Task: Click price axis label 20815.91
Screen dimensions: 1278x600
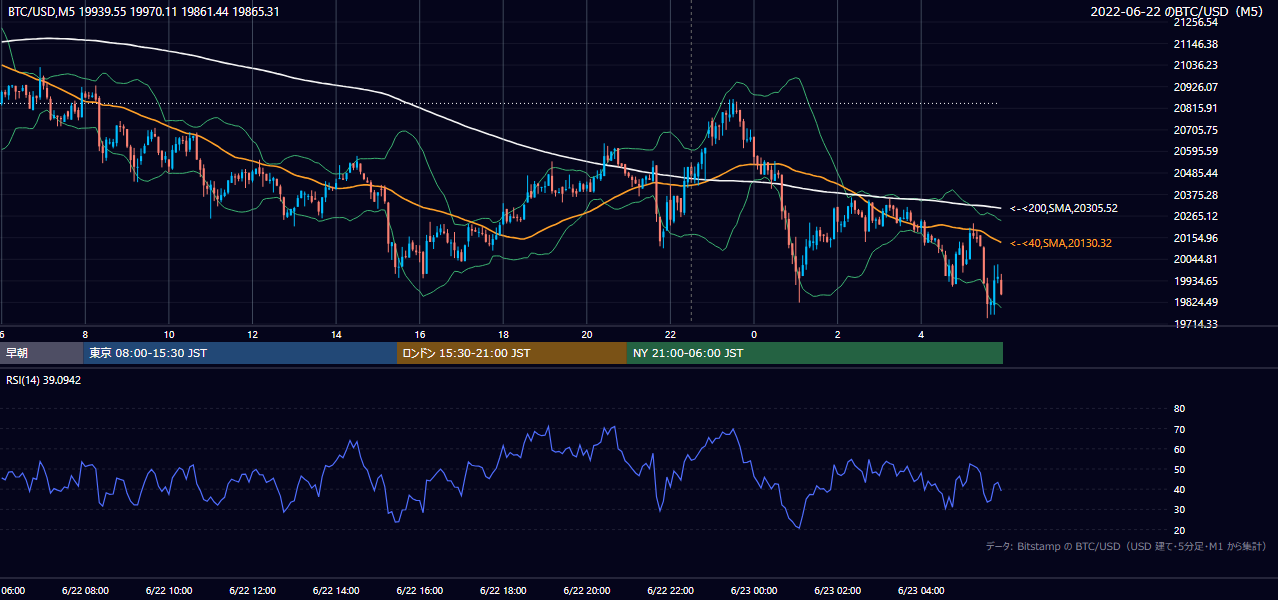Action: point(1196,108)
